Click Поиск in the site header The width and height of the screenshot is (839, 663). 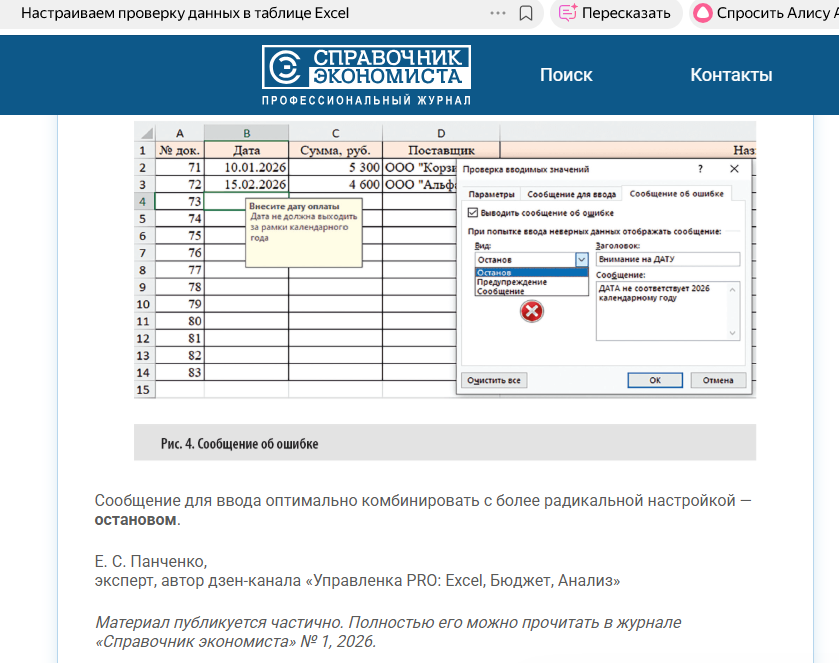(x=566, y=74)
